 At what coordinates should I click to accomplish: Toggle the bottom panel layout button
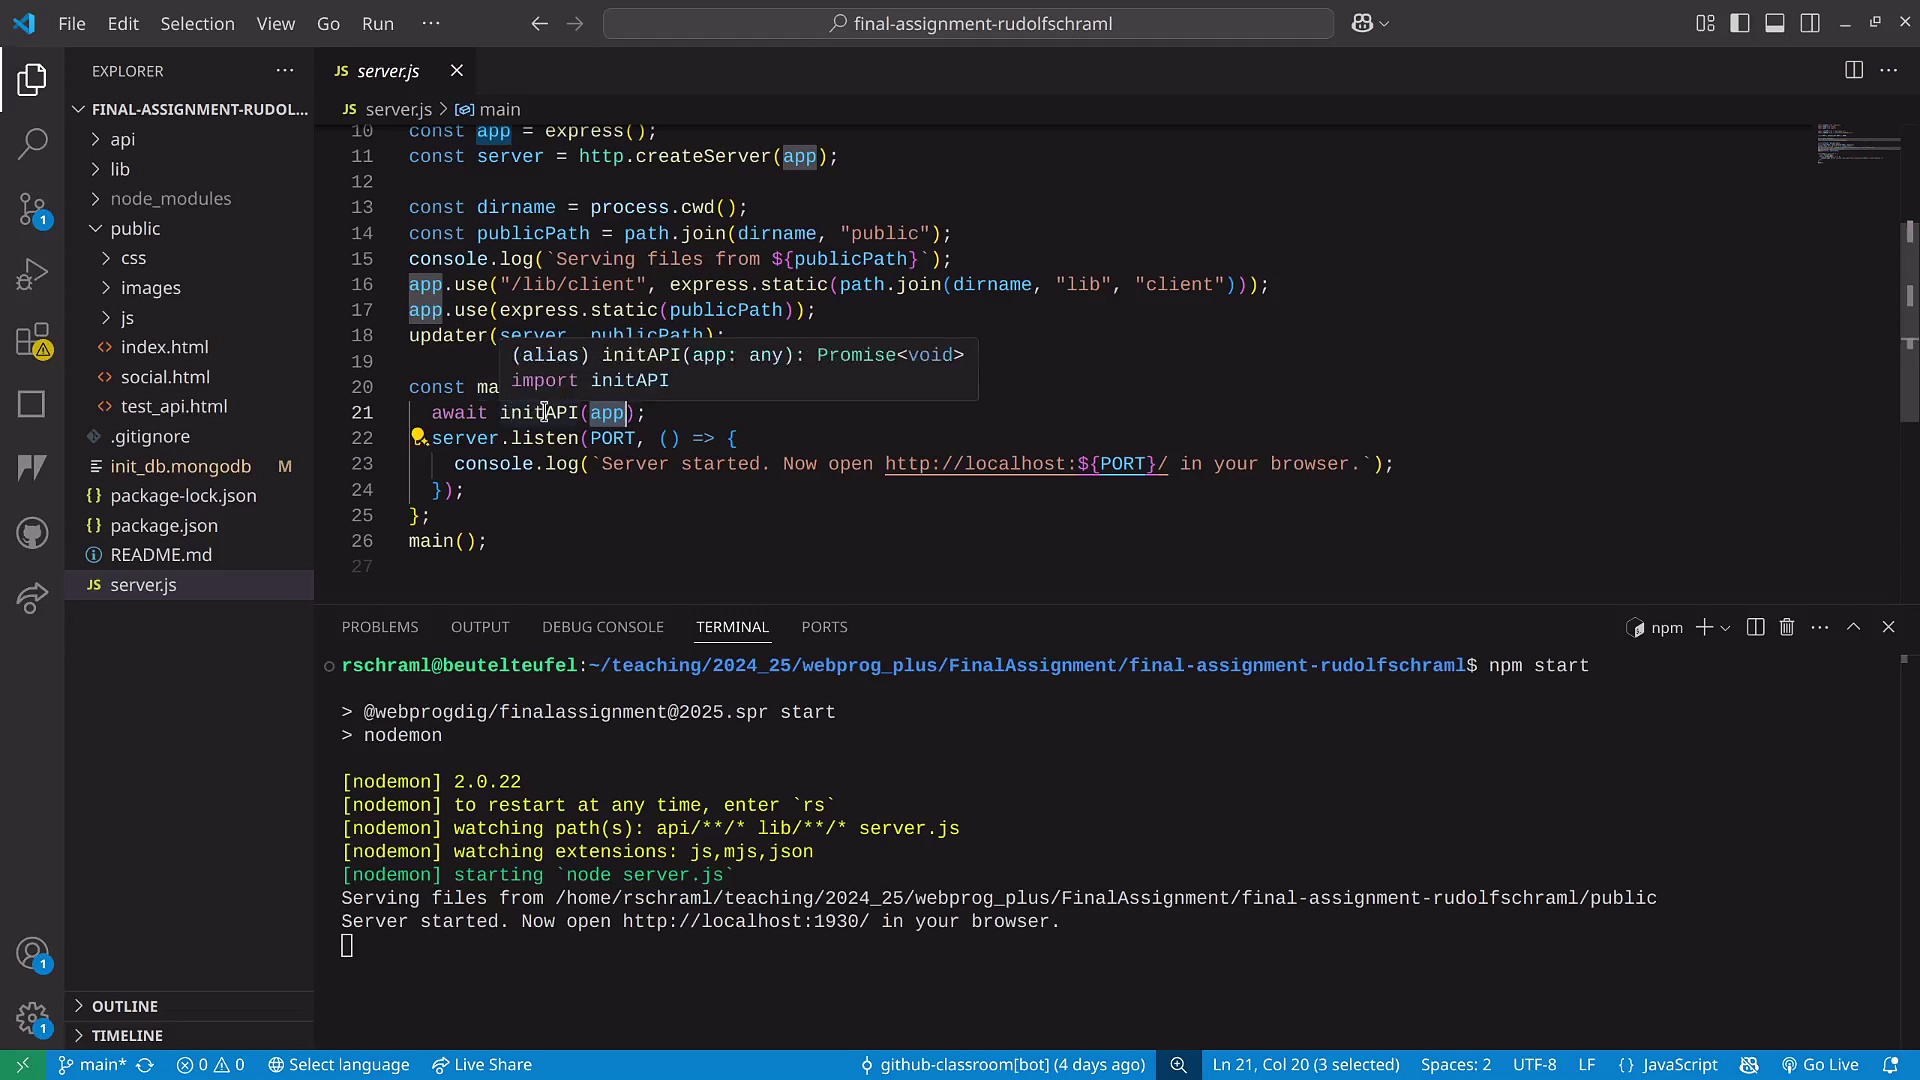pos(1775,23)
